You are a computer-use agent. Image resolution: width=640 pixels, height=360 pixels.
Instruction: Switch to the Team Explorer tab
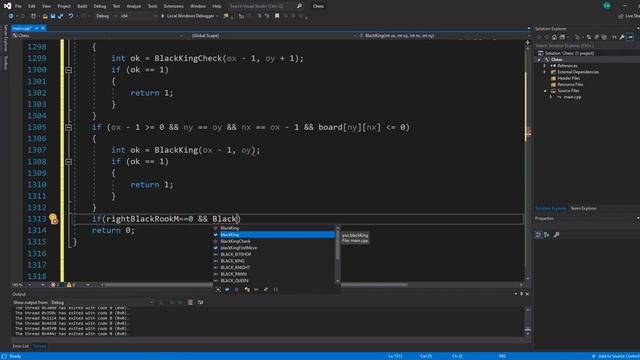583,209
